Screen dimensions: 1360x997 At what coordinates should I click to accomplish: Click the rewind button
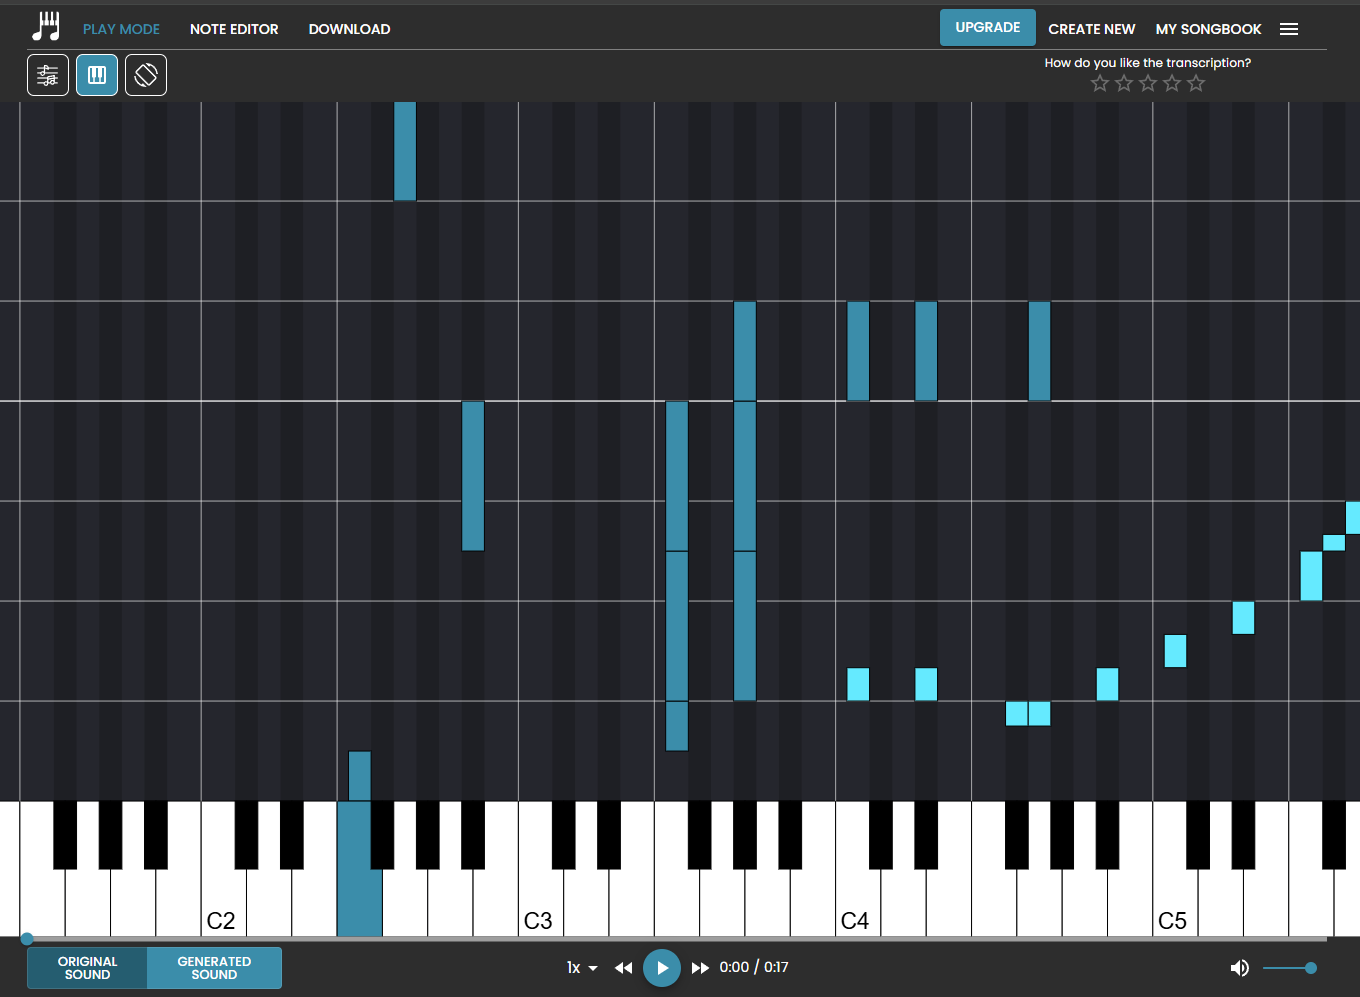click(623, 968)
